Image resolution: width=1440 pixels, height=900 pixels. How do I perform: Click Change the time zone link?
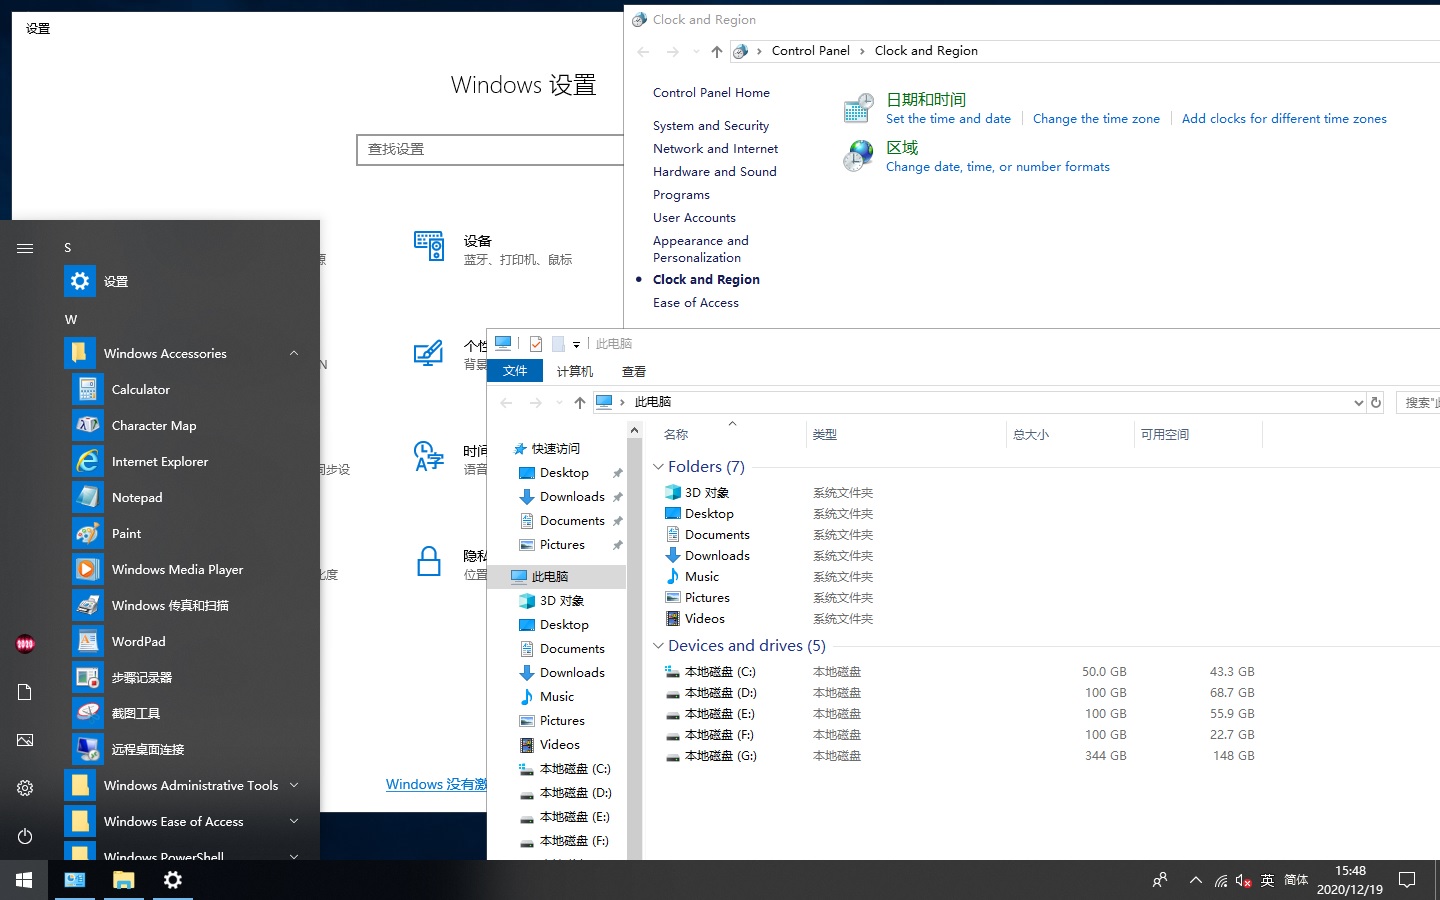point(1096,118)
